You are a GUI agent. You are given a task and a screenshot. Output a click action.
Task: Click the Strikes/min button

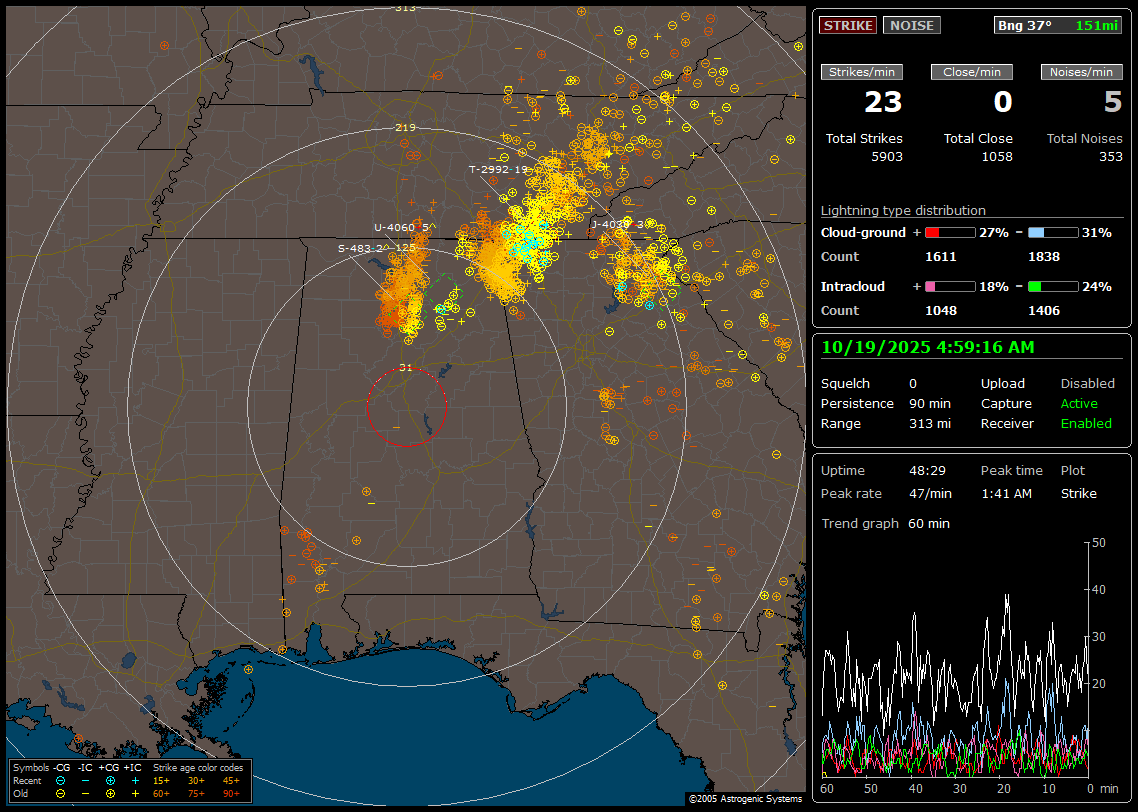click(862, 72)
